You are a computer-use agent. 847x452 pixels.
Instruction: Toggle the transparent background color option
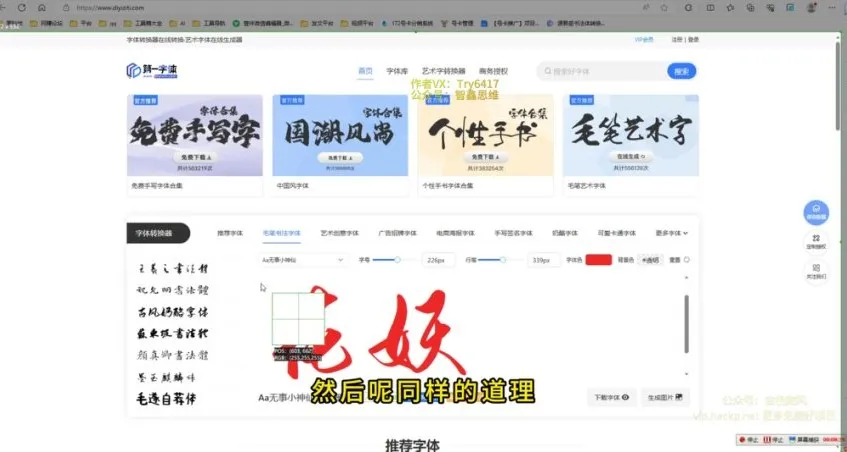650,260
